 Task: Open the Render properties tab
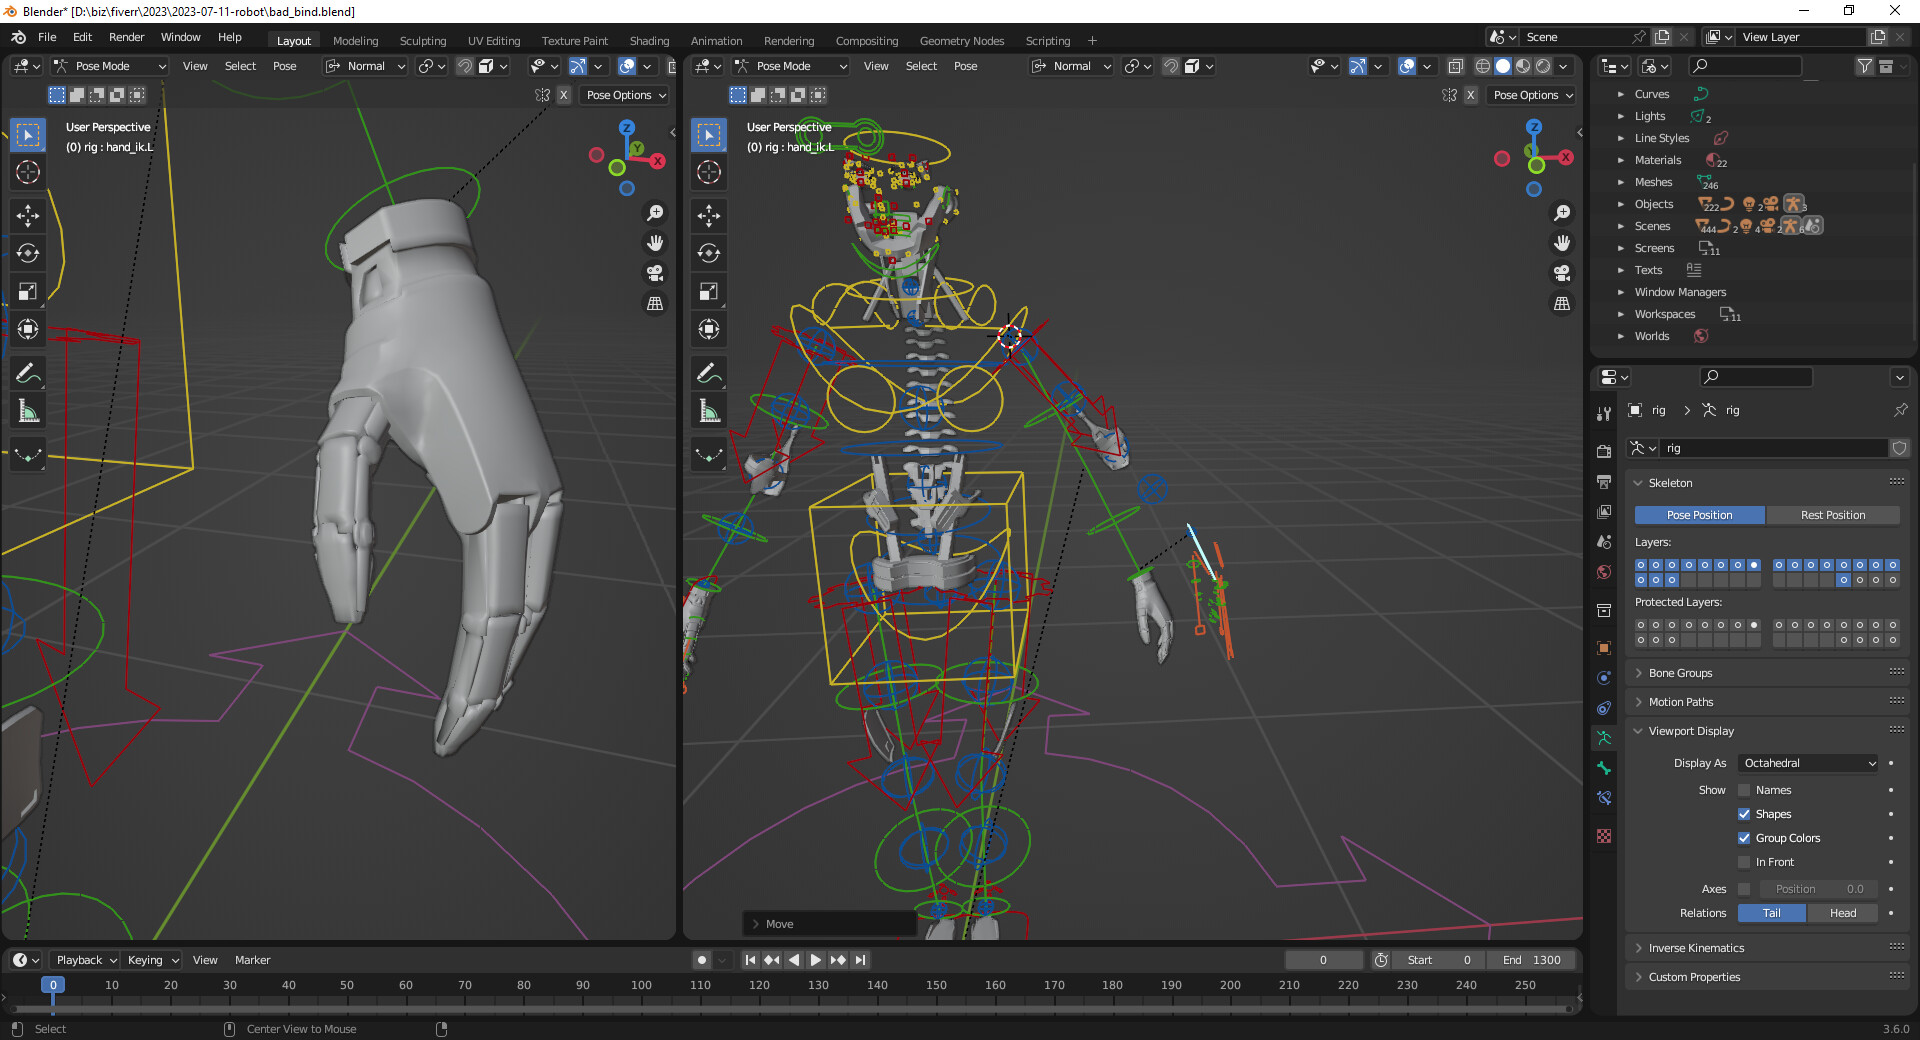tap(1604, 451)
